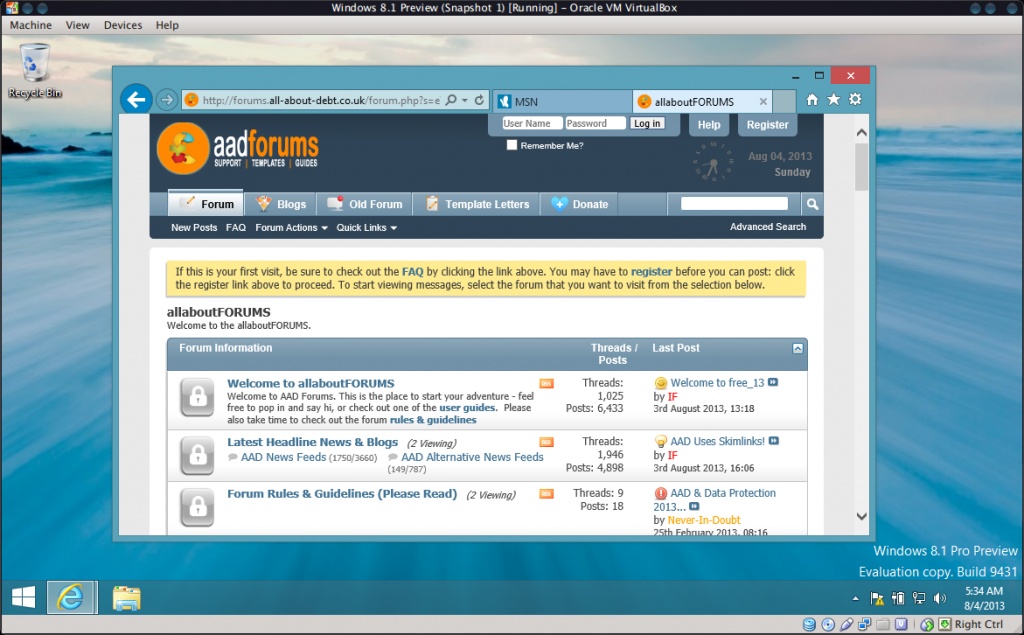1024x635 pixels.
Task: Expand the Quick Links dropdown
Action: coord(366,228)
